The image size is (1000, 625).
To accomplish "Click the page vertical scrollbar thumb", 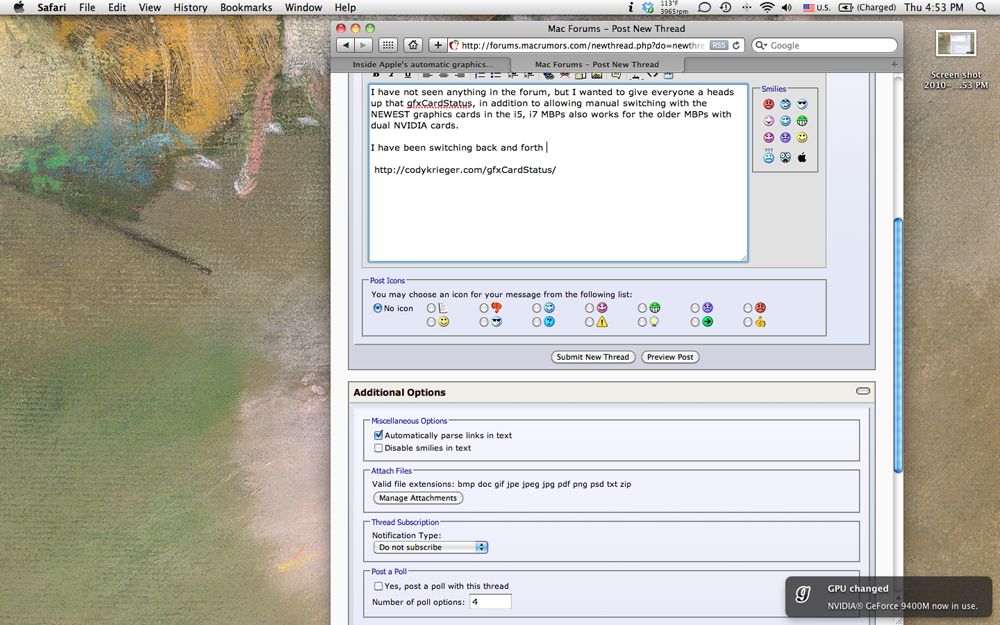I will pyautogui.click(x=898, y=346).
